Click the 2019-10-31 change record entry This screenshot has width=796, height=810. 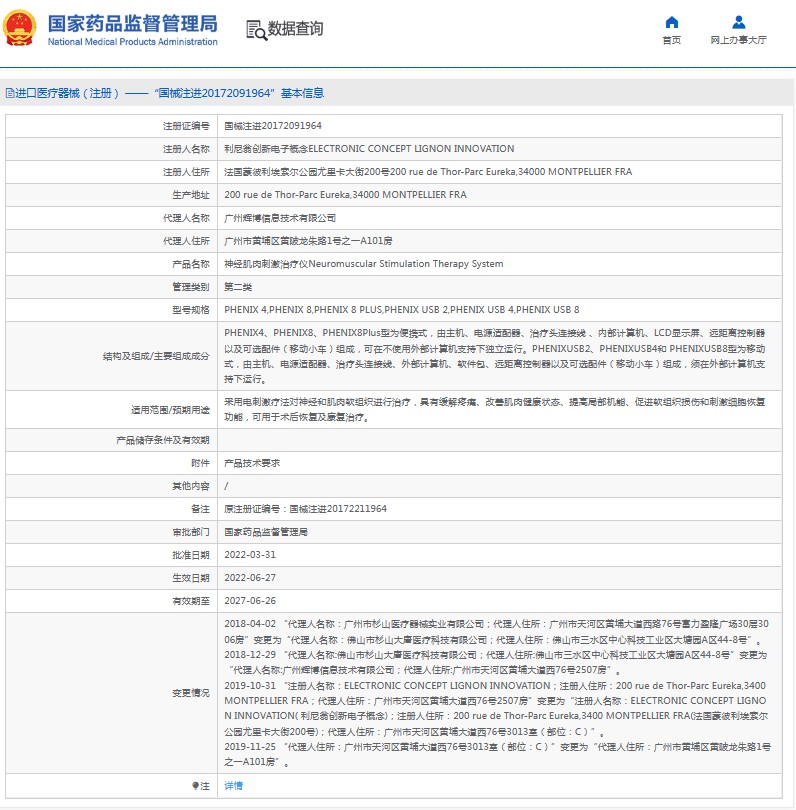pyautogui.click(x=496, y=708)
